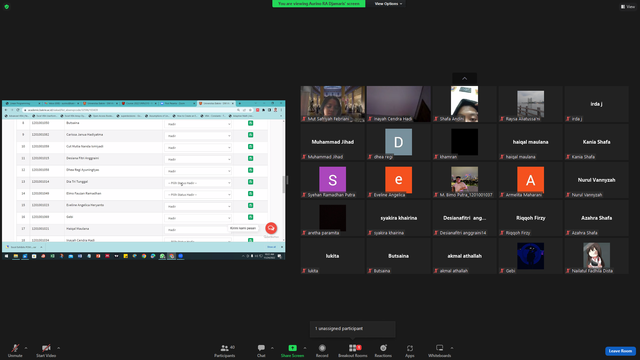Viewport: 640px width, 360px height.
Task: Click Nailatul Fadhila's anime avatar tile
Action: [x=596, y=256]
